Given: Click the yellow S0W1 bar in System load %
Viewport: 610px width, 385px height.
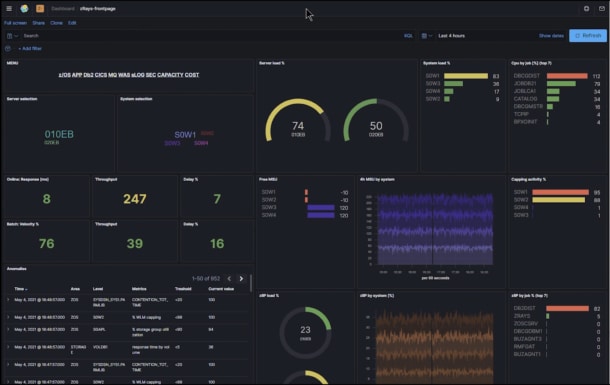Looking at the screenshot, I should [466, 76].
